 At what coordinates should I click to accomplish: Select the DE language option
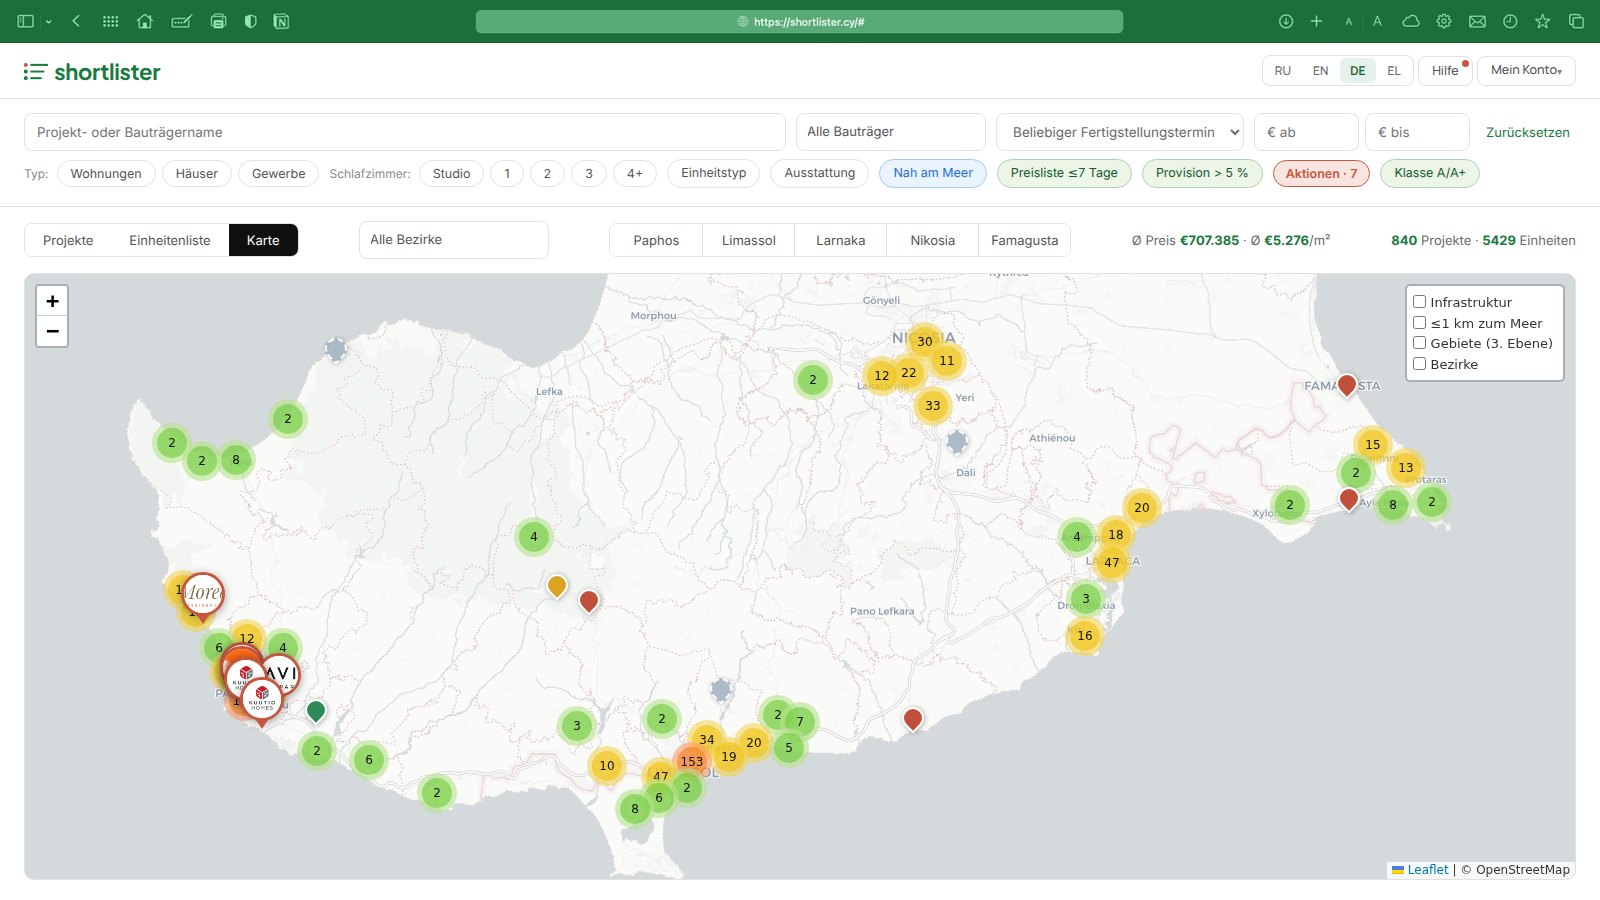coord(1358,71)
